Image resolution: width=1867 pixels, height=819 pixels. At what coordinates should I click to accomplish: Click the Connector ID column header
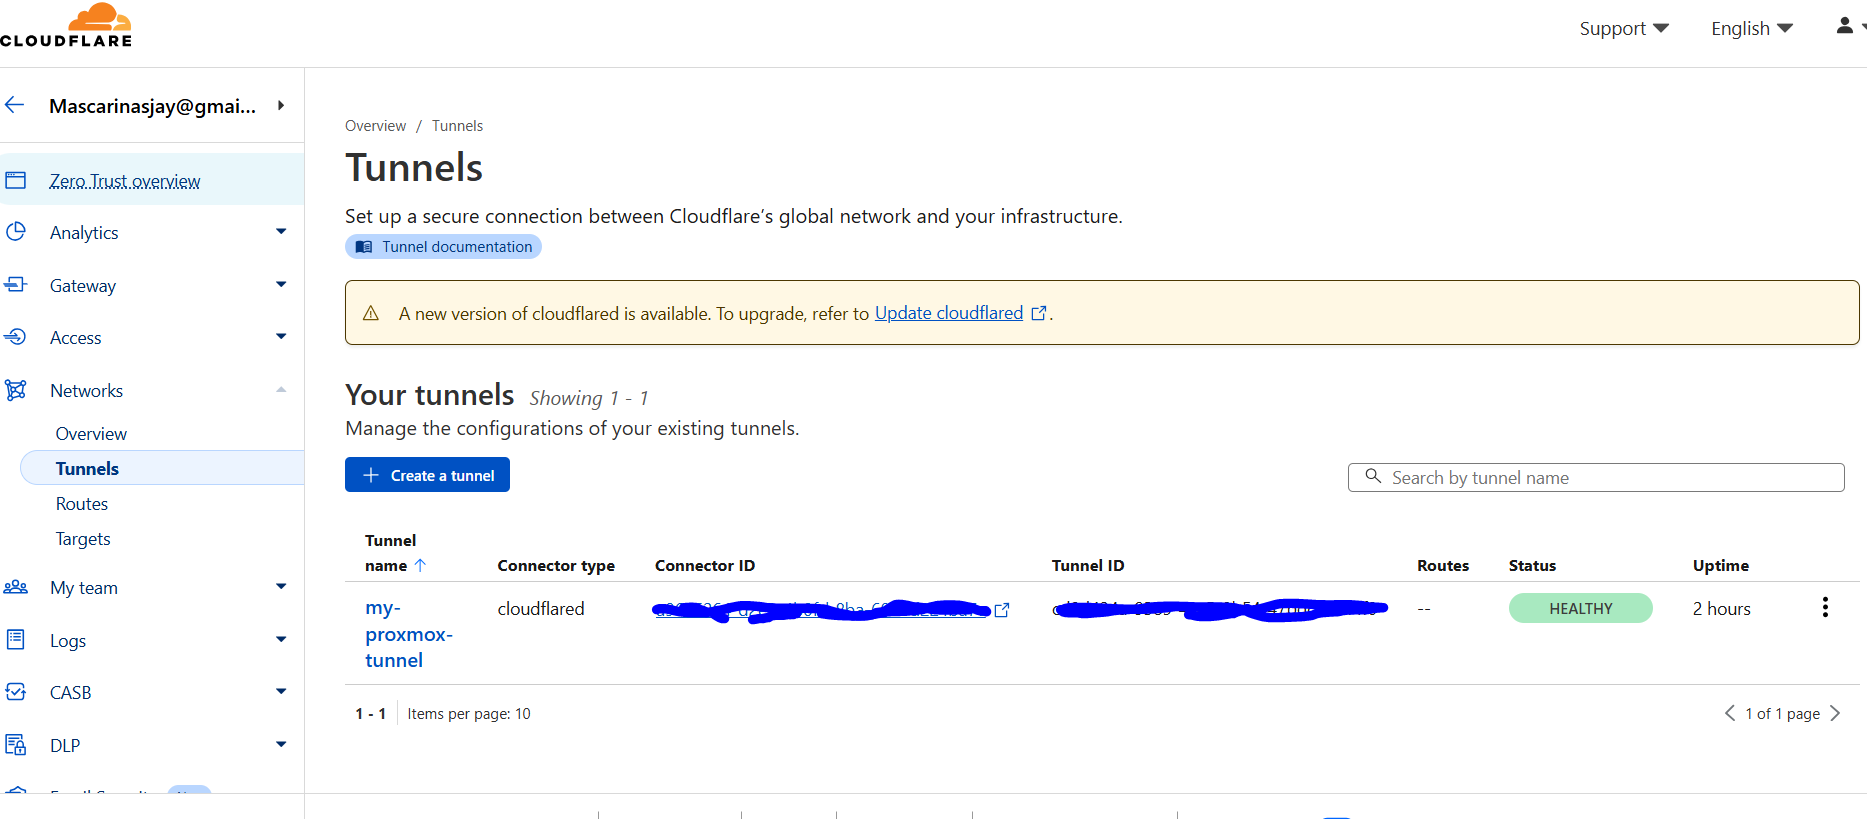pos(705,566)
